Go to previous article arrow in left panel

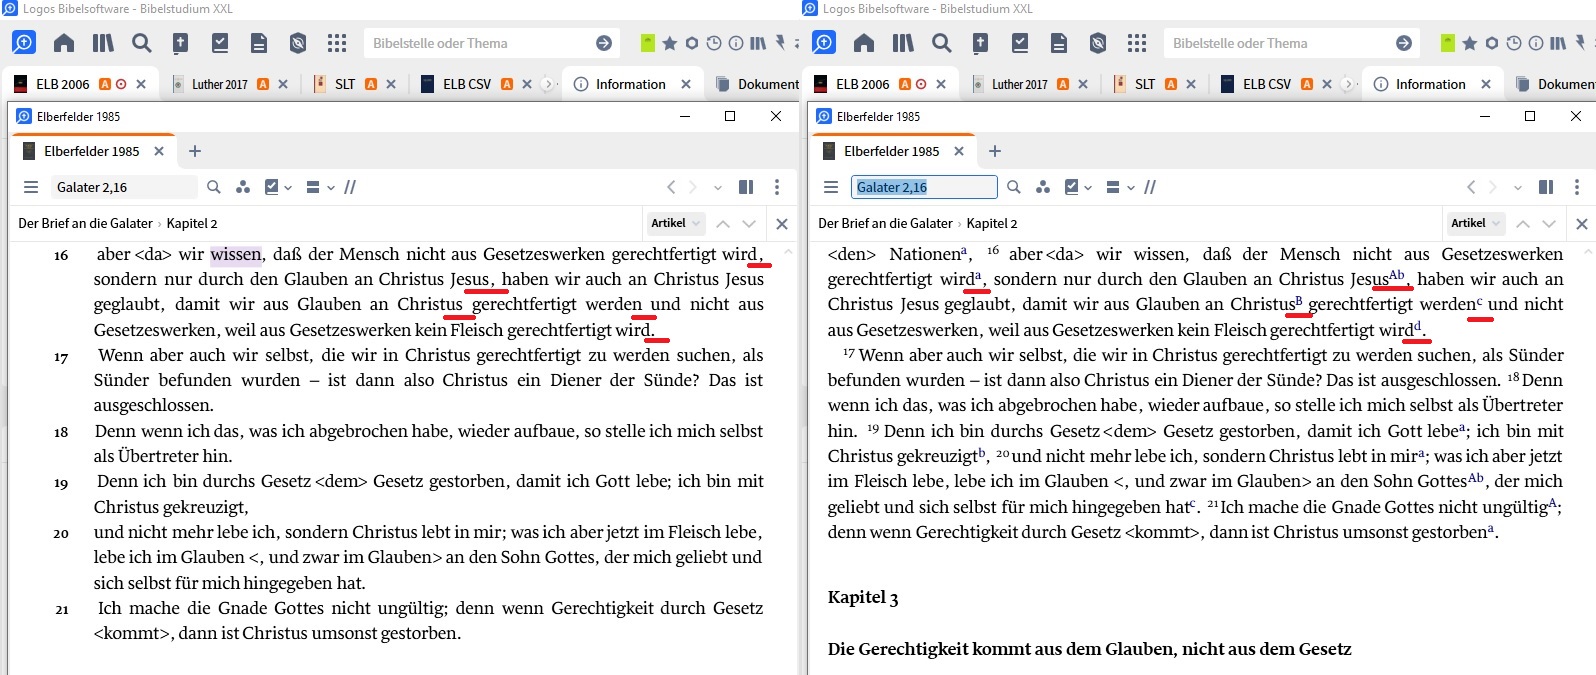click(723, 223)
